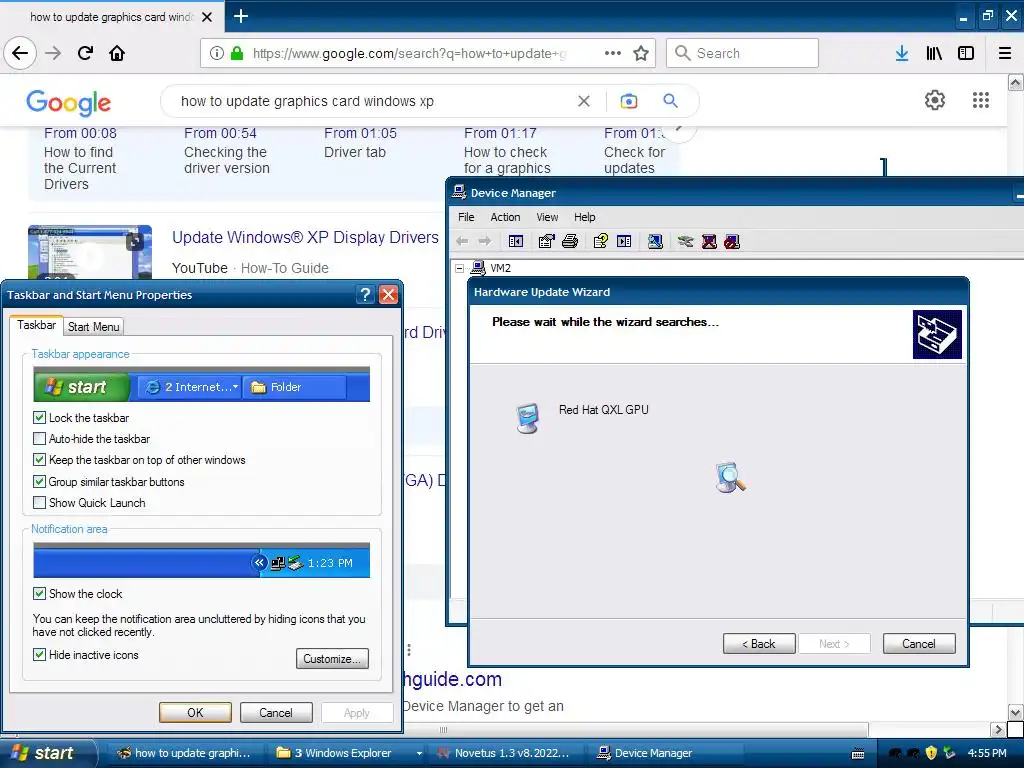The image size is (1024, 768).
Task: Open the page actions three-dots menu in address bar
Action: (613, 53)
